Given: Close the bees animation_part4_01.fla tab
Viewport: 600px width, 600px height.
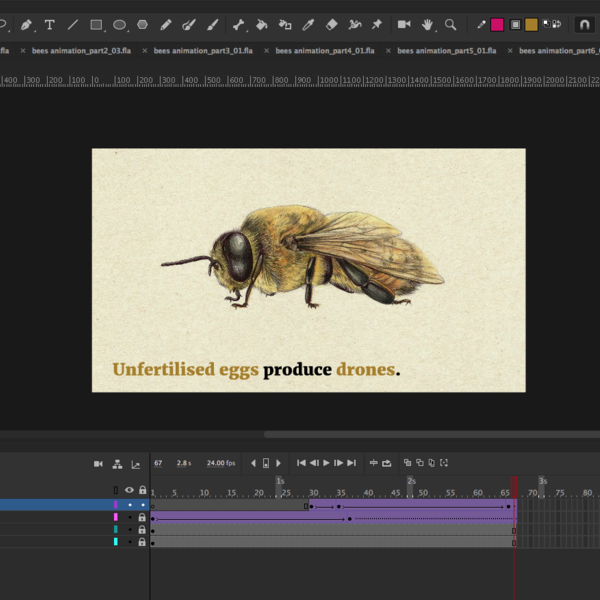Looking at the screenshot, I should click(x=267, y=51).
